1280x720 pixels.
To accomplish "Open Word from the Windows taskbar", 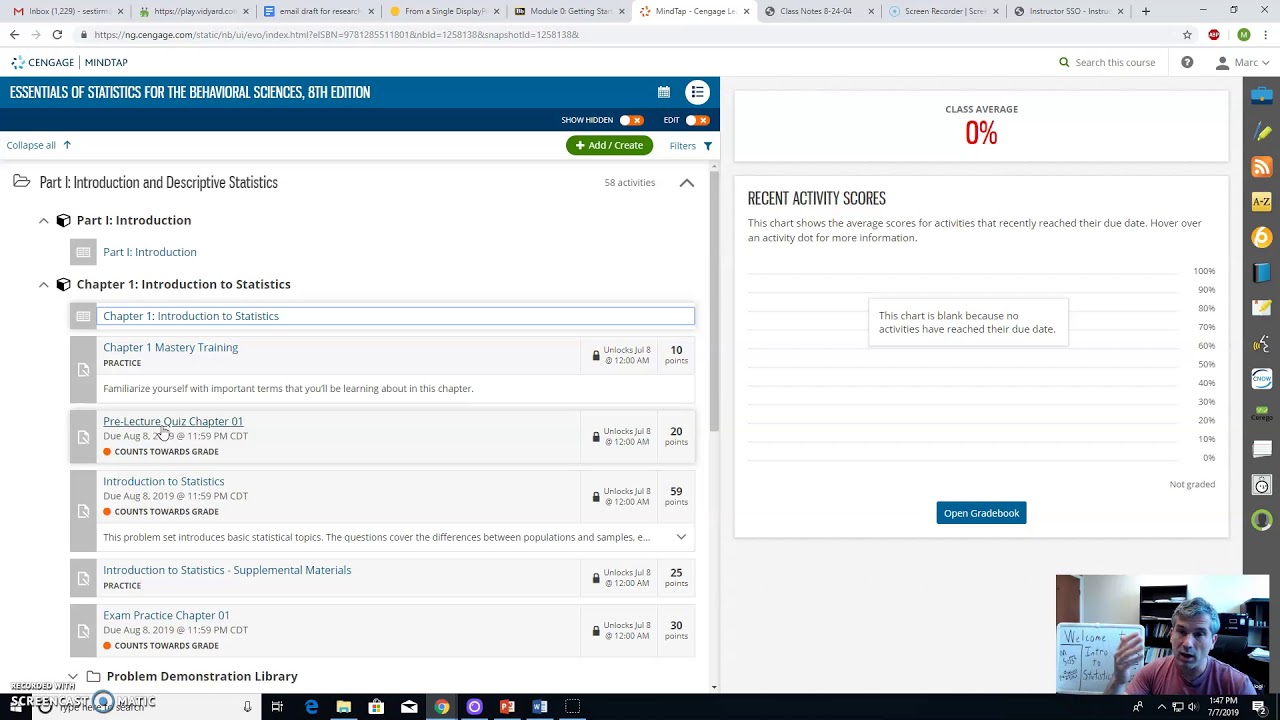I will click(x=540, y=707).
